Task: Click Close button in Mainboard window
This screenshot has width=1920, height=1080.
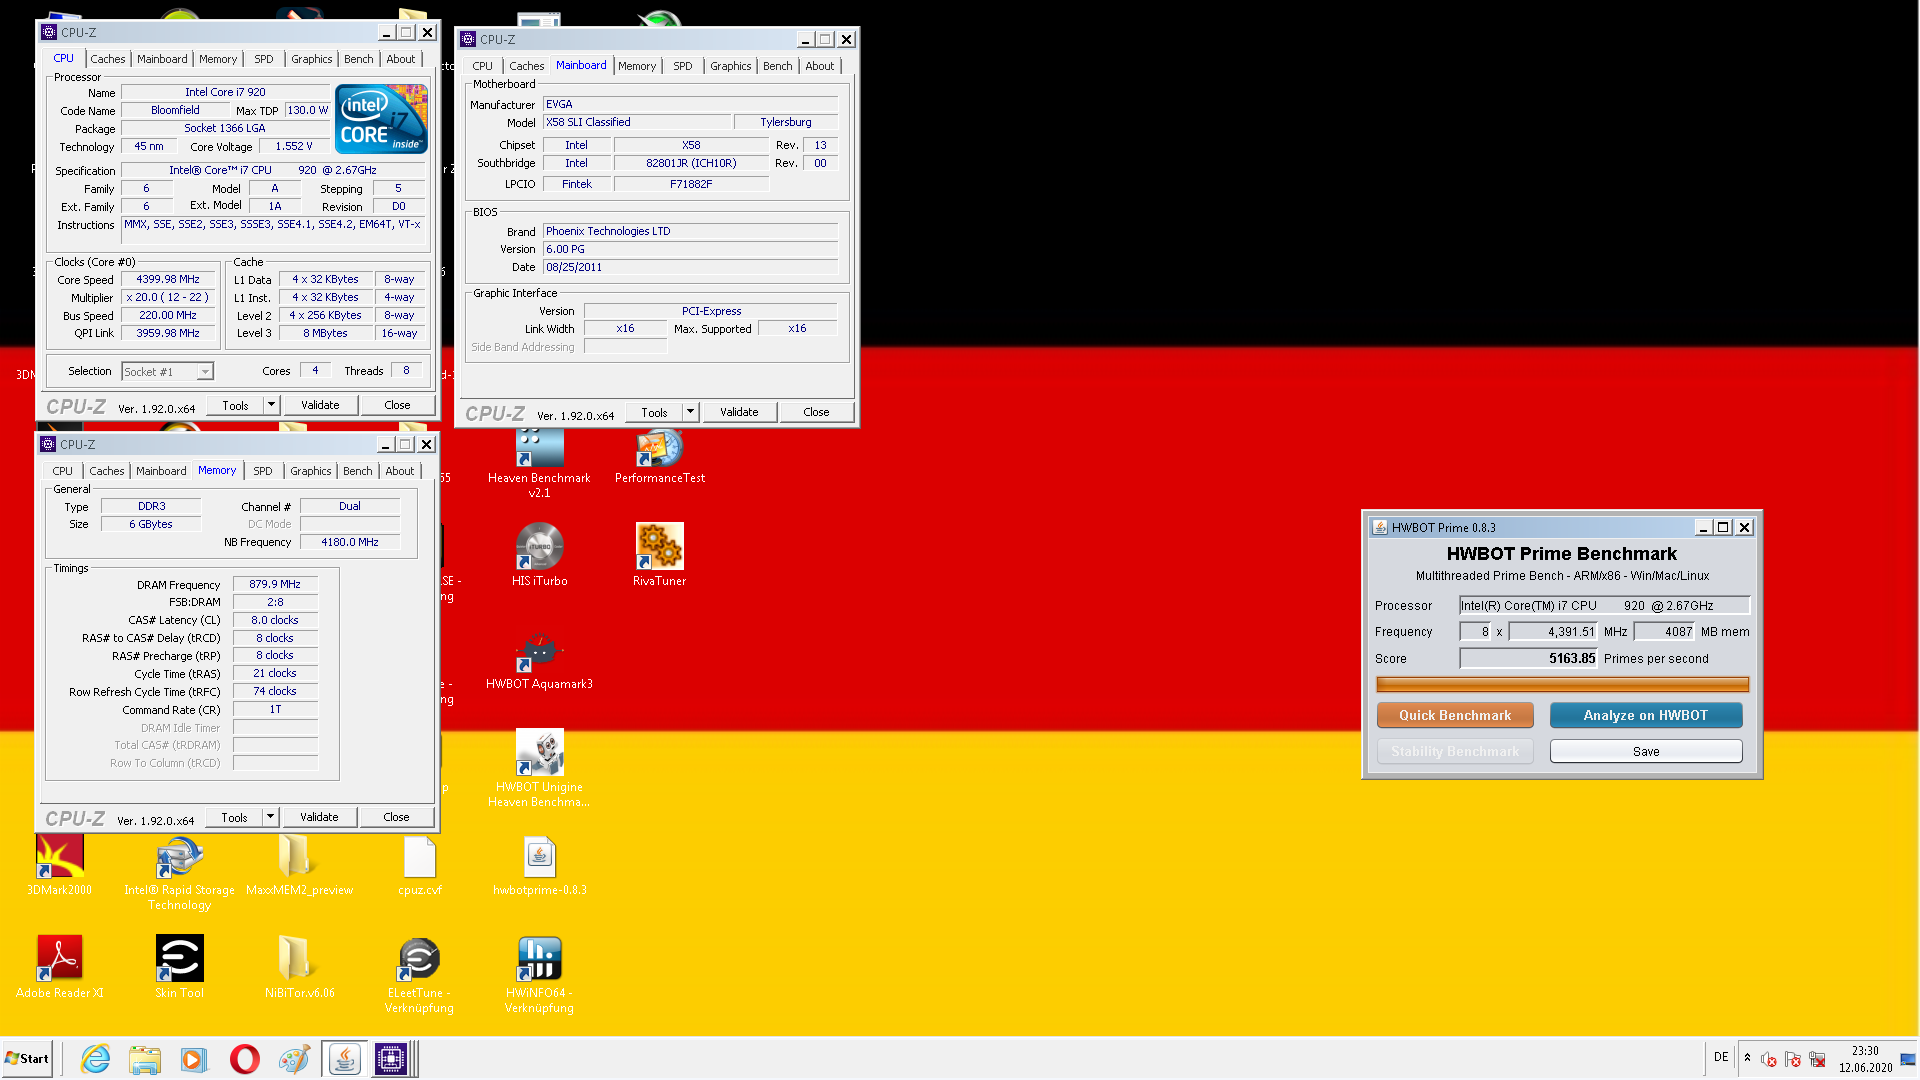Action: pos(816,412)
